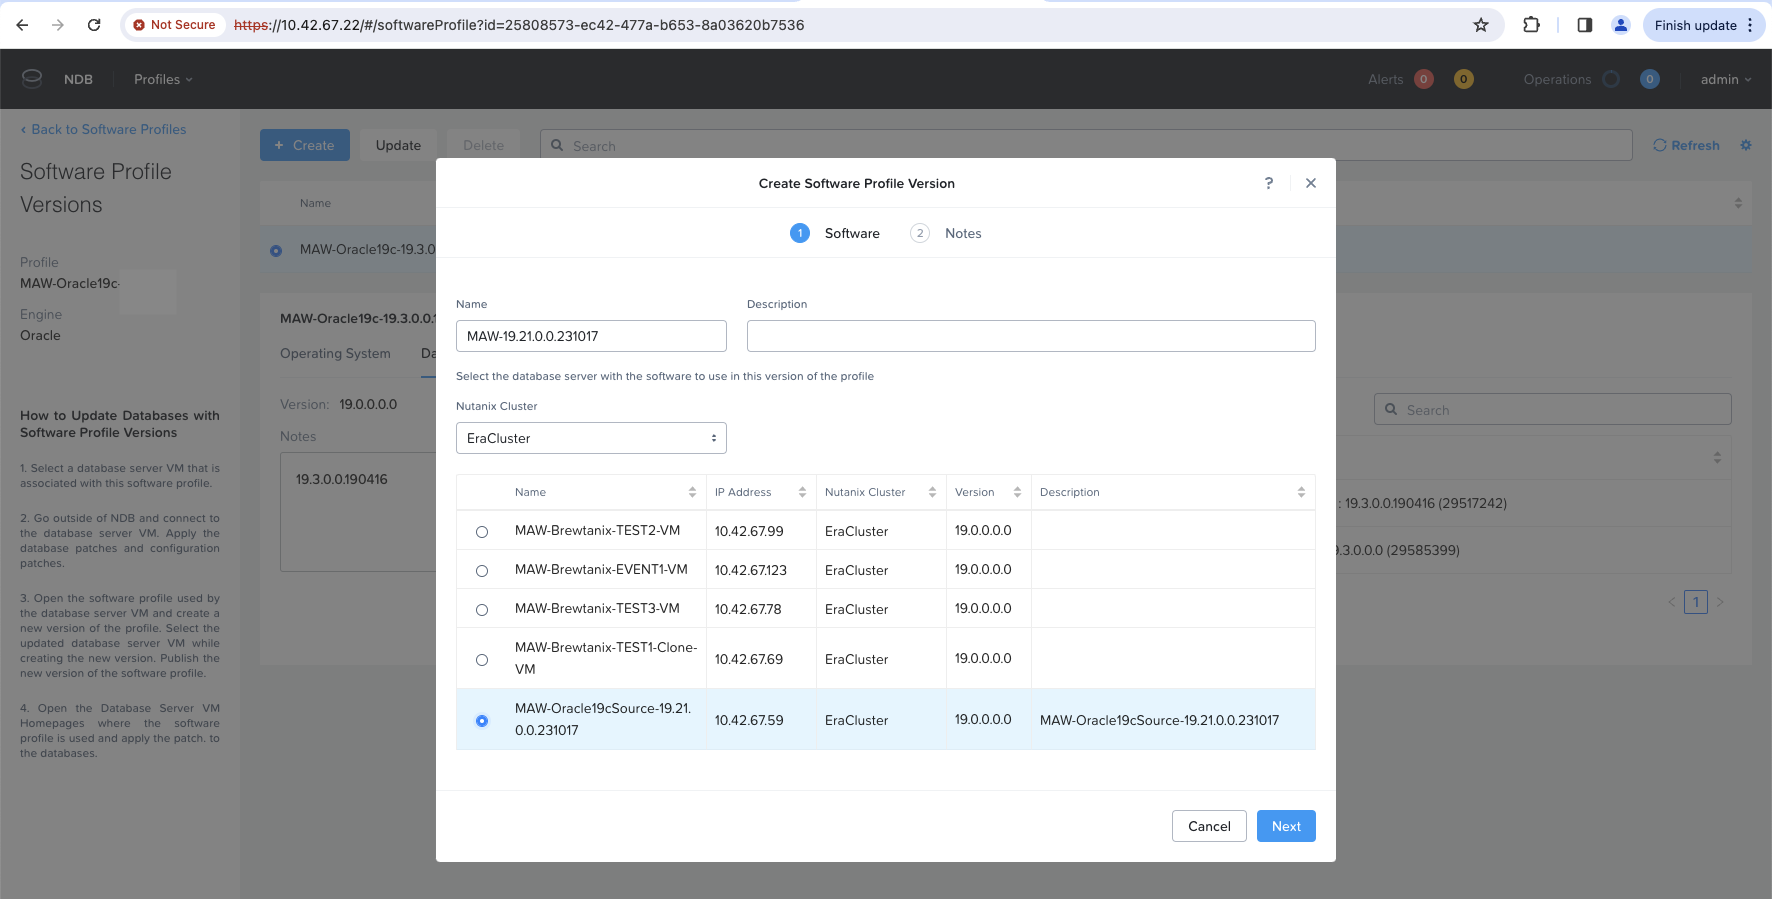Cancel the profile version dialog

(x=1209, y=826)
